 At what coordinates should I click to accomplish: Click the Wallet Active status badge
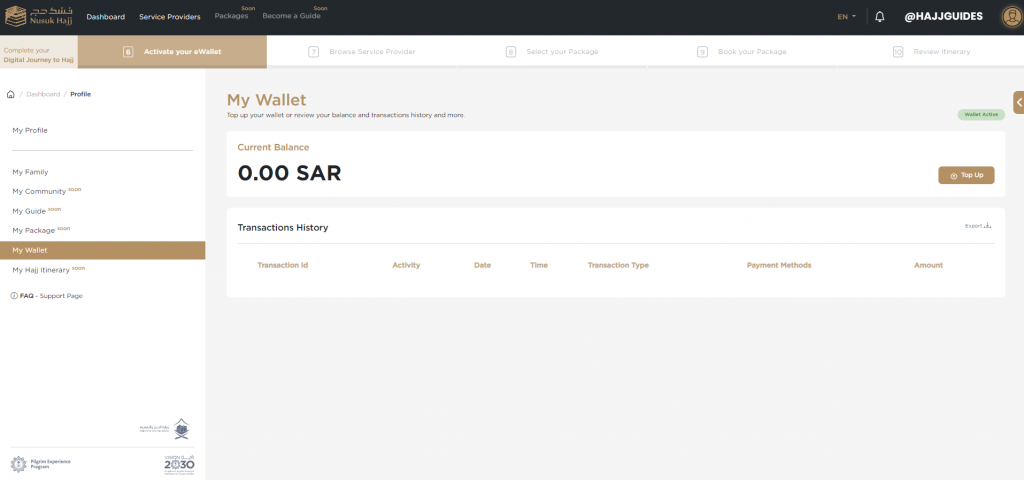point(980,115)
